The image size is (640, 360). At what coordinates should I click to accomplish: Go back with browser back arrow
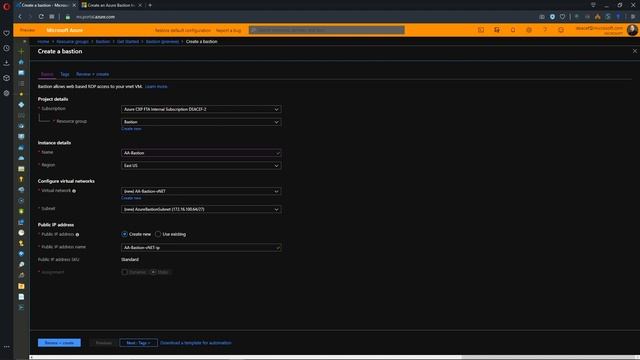pyautogui.click(x=20, y=17)
